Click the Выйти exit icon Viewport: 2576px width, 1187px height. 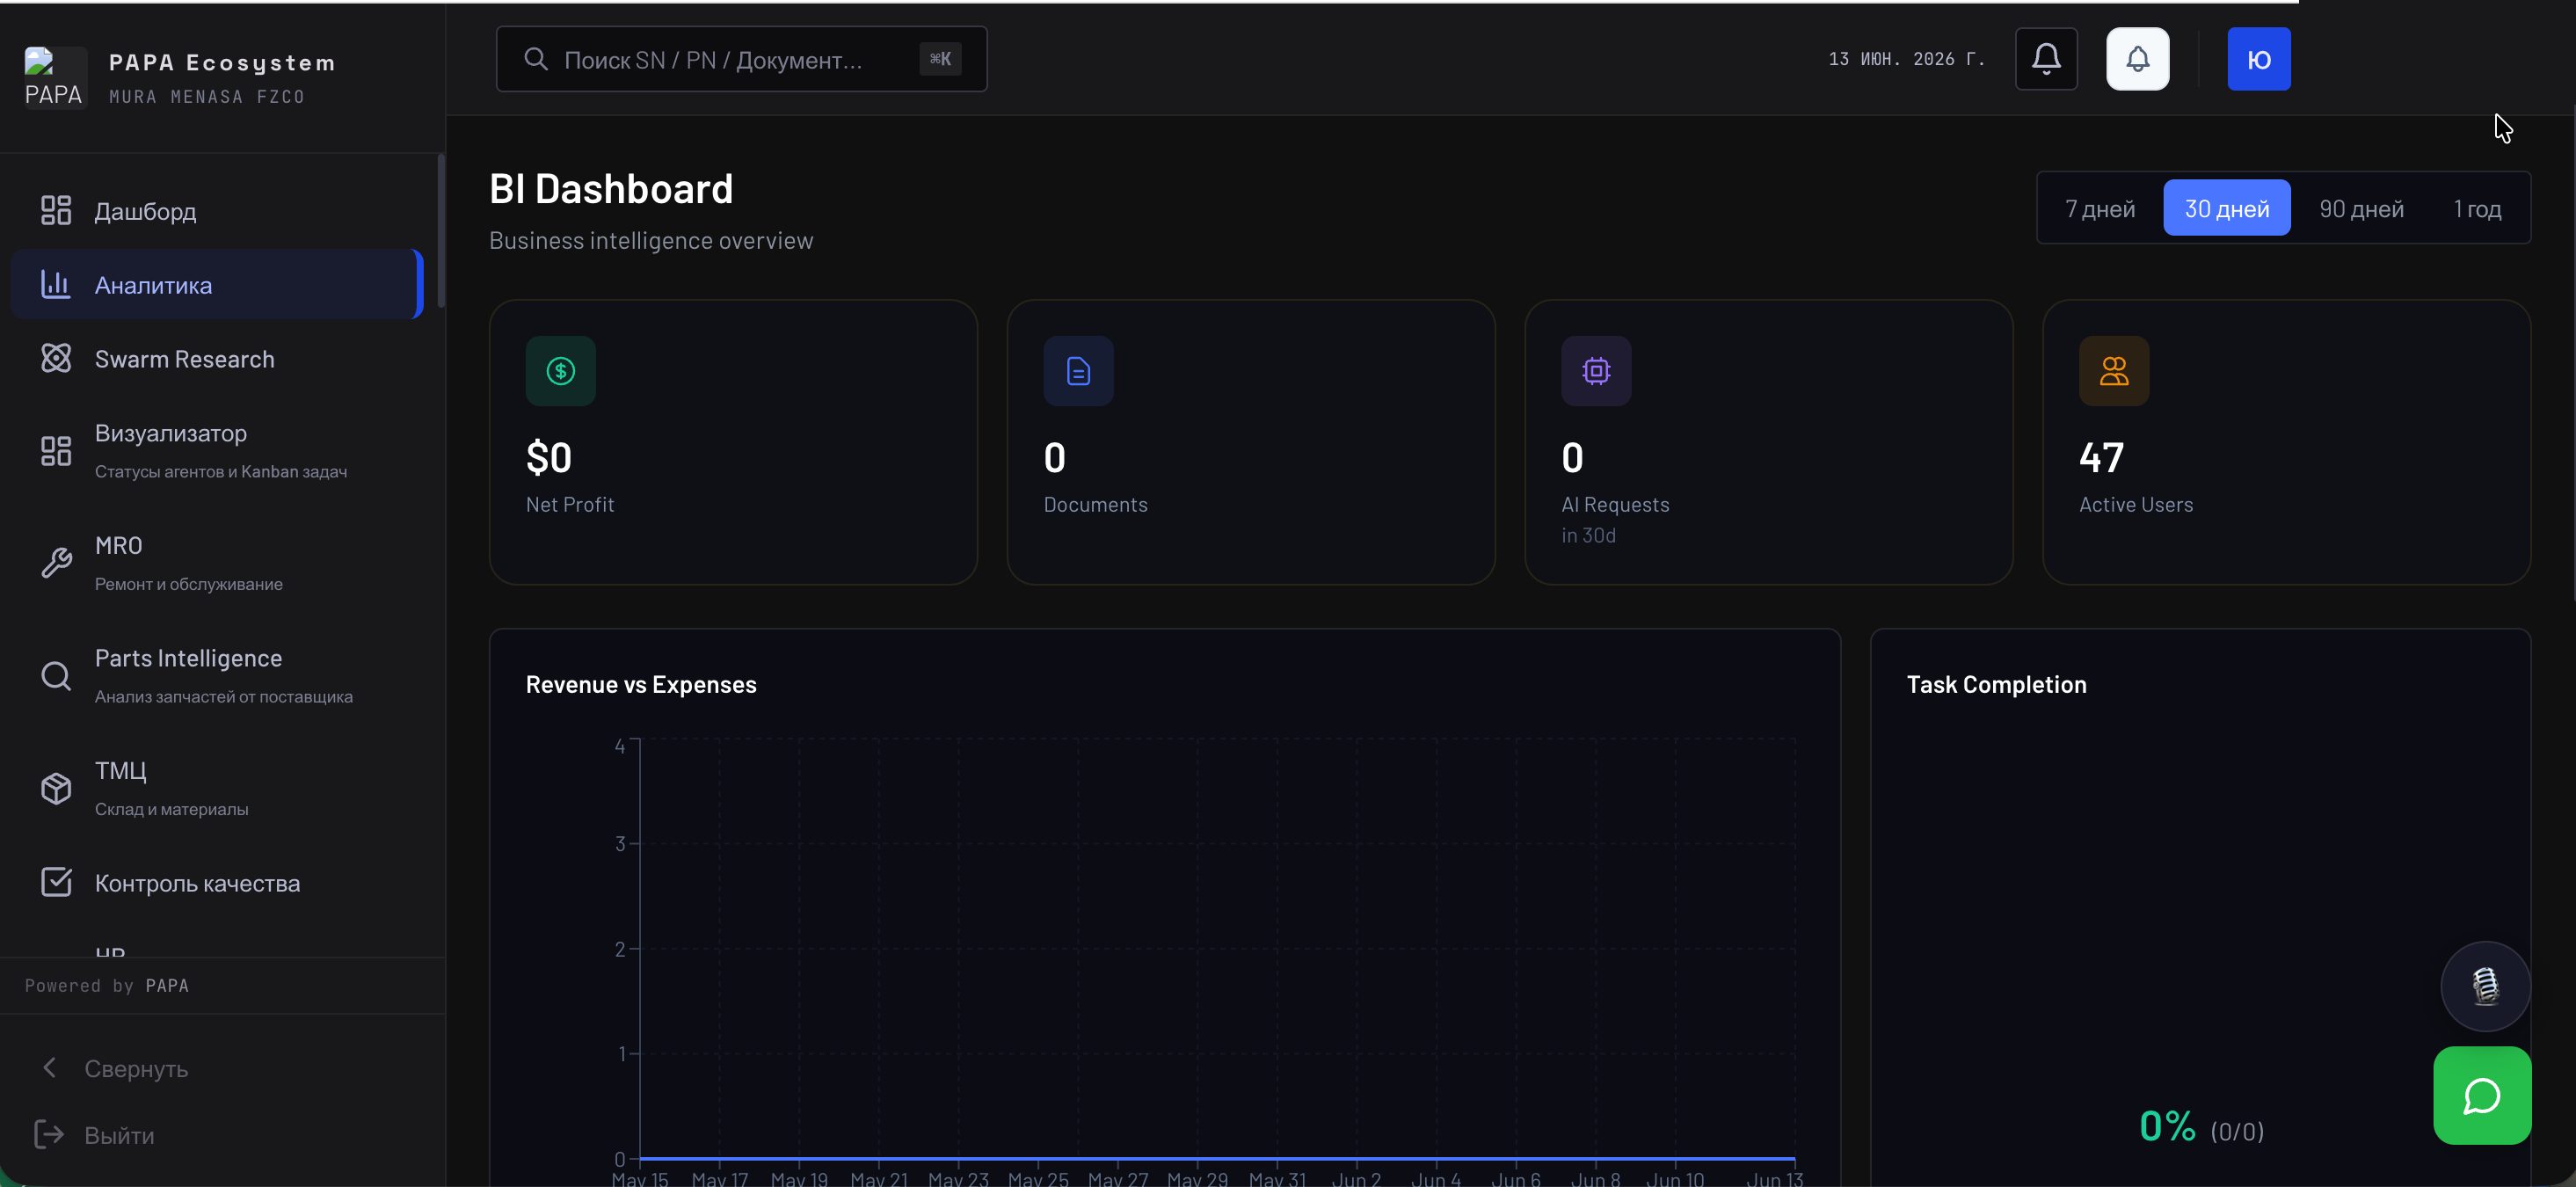point(49,1134)
